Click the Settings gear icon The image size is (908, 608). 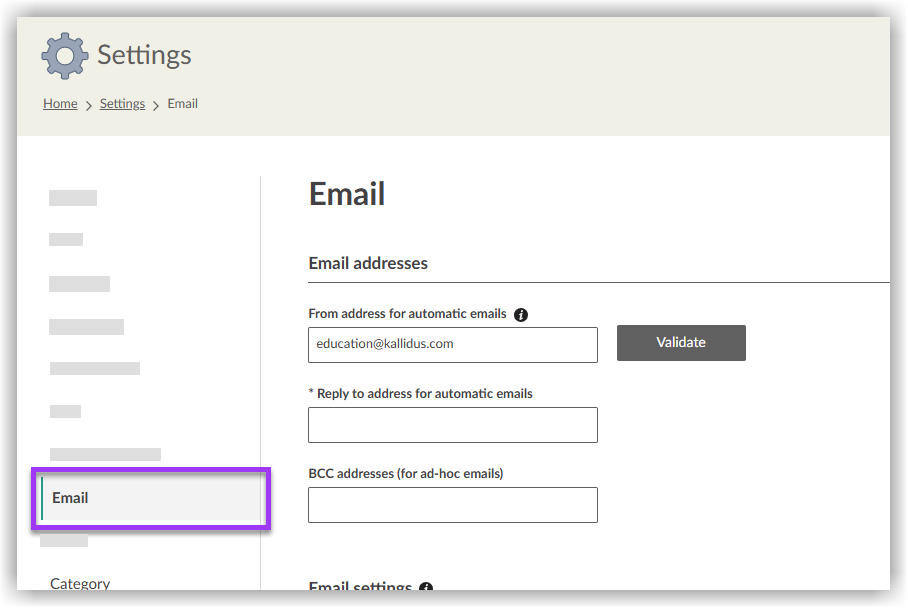click(x=64, y=55)
